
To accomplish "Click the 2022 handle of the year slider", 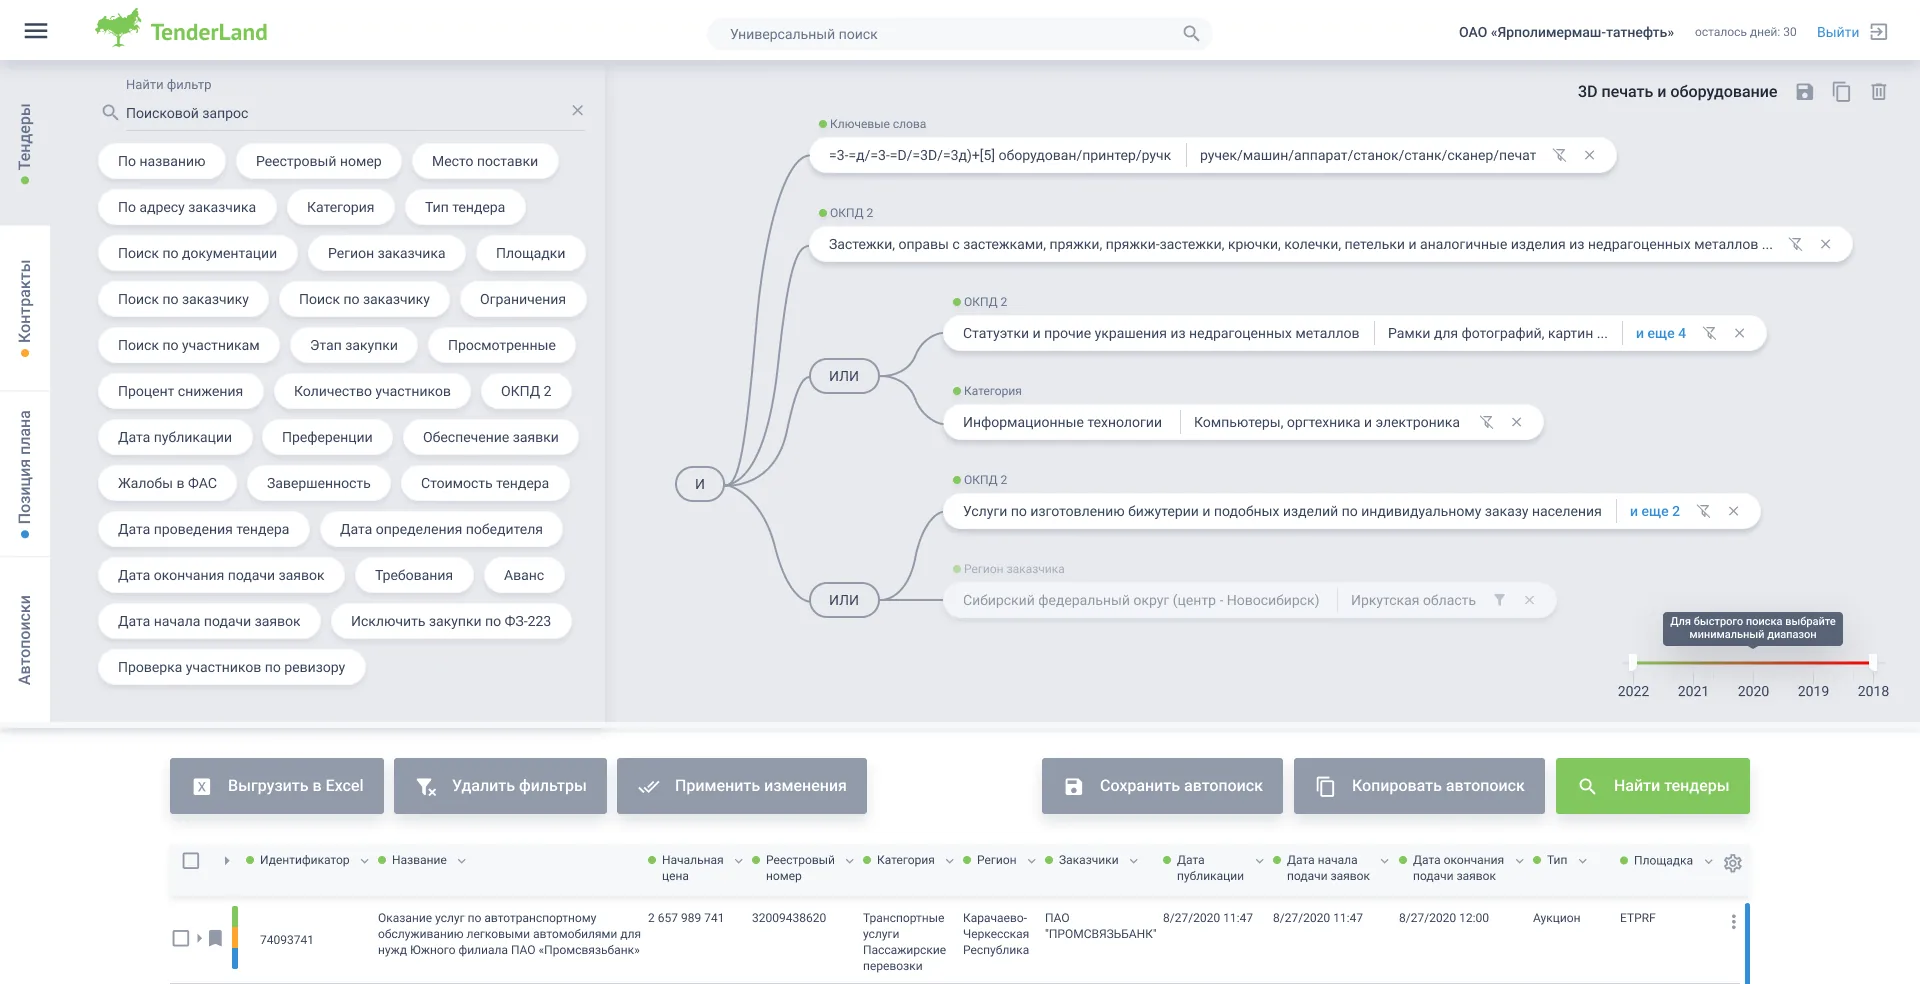I will coord(1633,662).
